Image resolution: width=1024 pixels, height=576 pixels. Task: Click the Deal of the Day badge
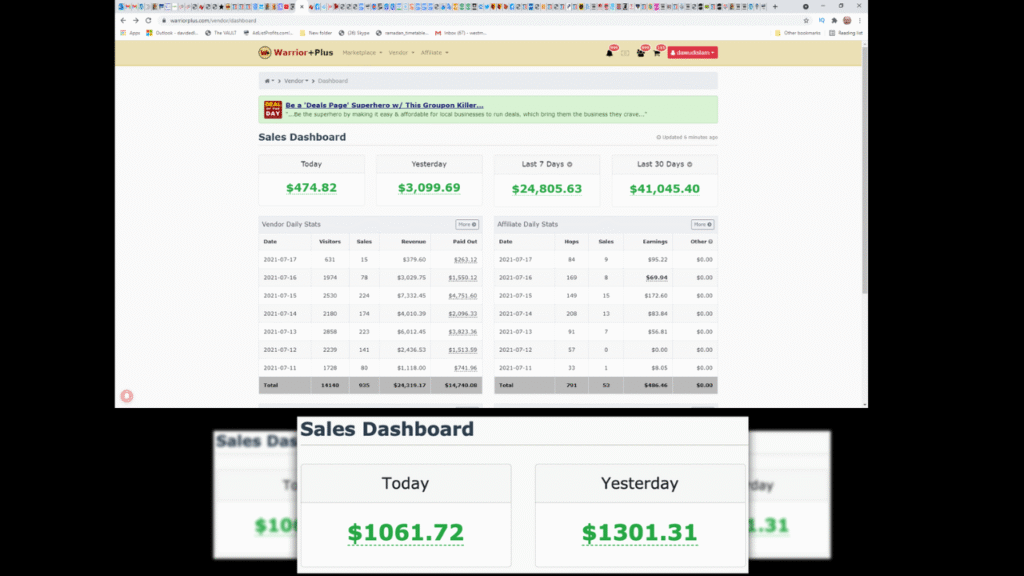272,109
